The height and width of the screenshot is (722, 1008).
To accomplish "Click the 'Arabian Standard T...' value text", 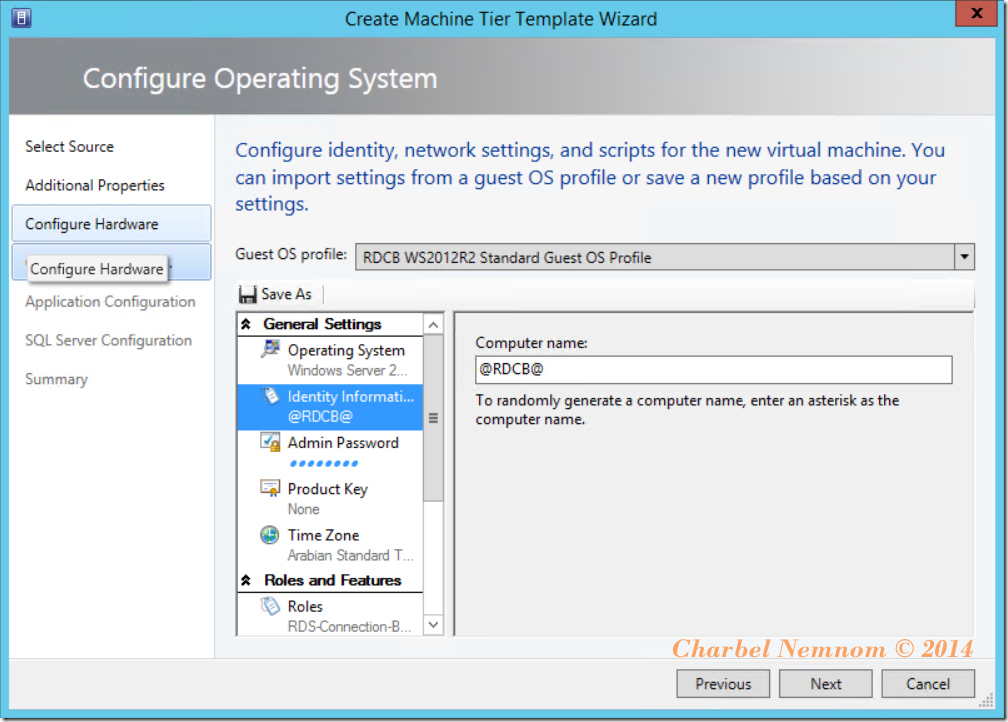I will pos(350,555).
